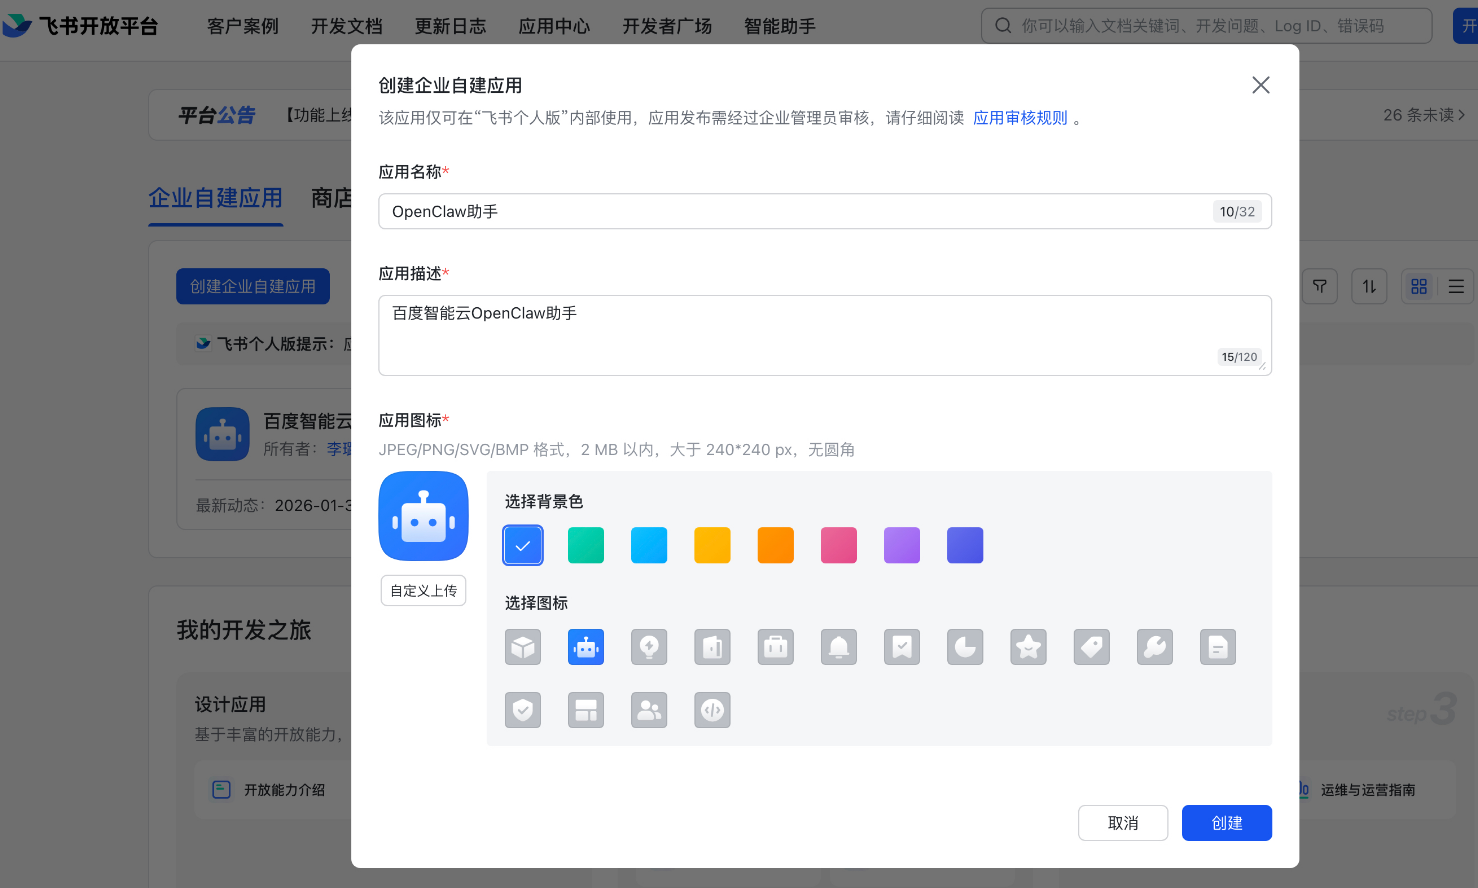
Task: Open the sort order options
Action: point(1368,287)
